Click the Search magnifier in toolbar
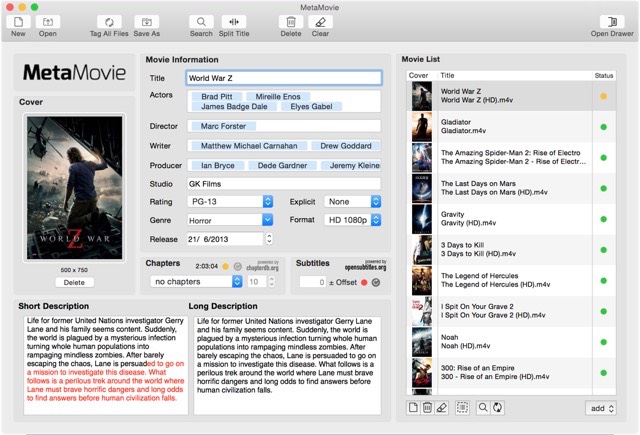 point(201,22)
